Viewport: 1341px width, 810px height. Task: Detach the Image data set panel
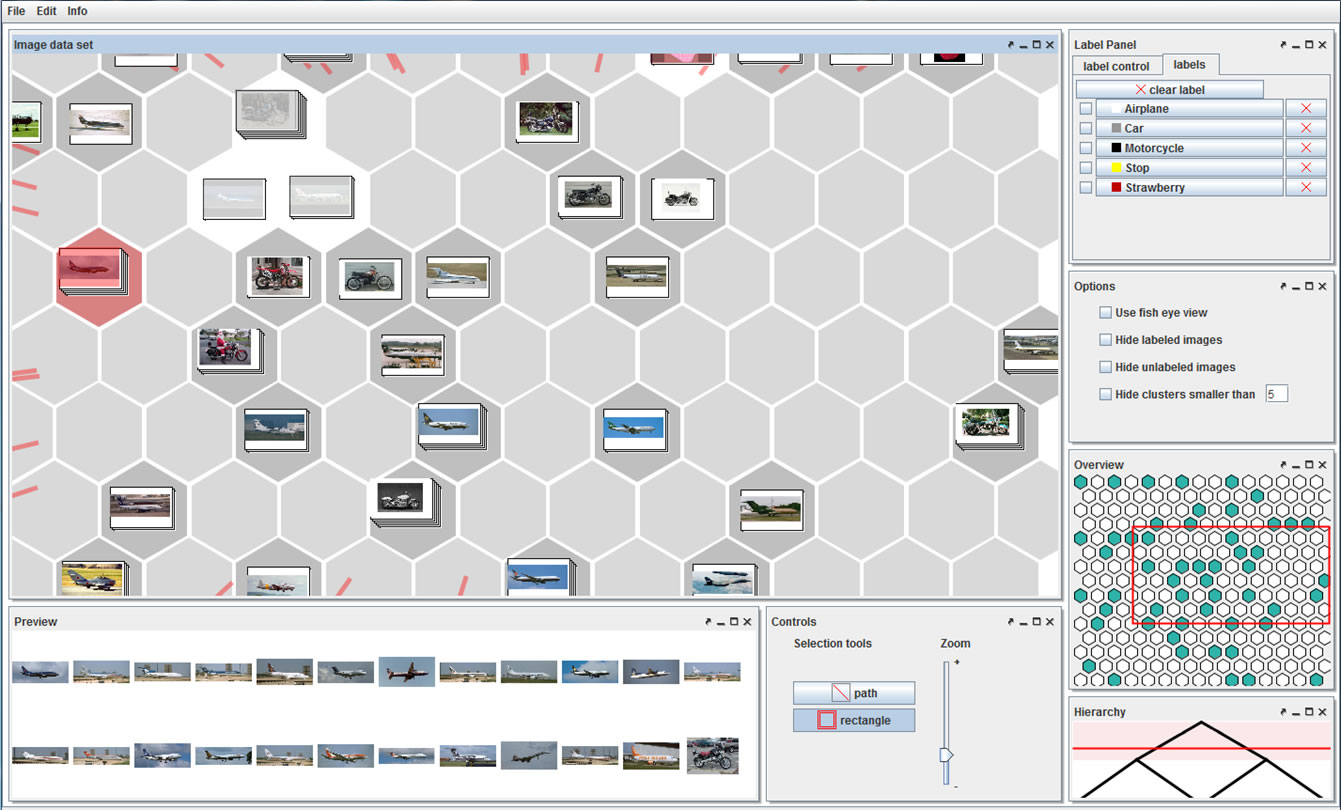coord(1011,45)
